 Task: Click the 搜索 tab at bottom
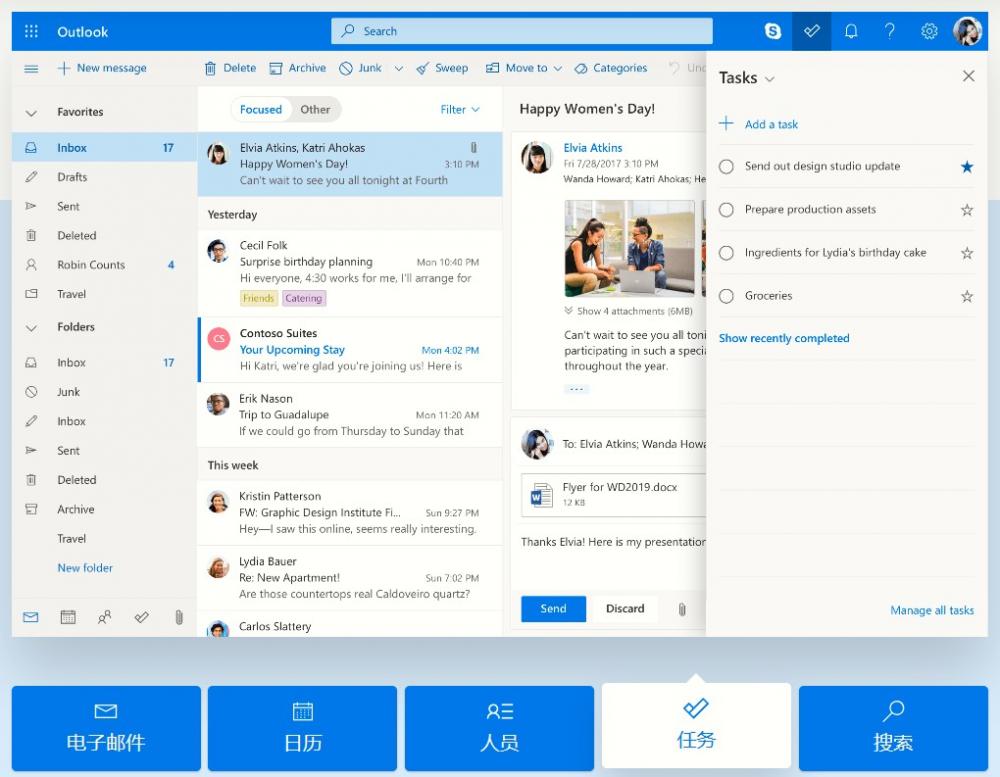(893, 728)
